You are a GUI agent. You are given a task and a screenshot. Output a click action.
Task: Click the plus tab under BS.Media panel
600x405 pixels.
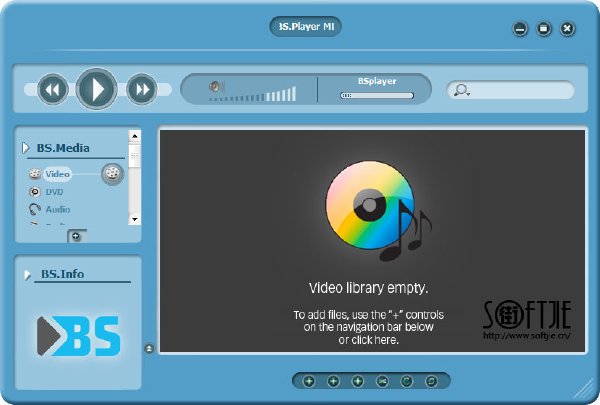coord(77,236)
